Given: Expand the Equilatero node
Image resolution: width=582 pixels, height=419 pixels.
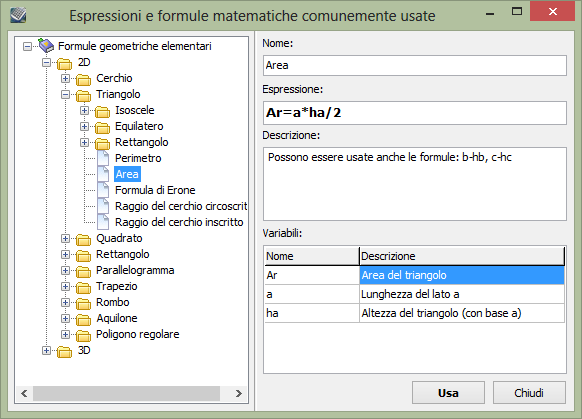Looking at the screenshot, I should coord(84,126).
